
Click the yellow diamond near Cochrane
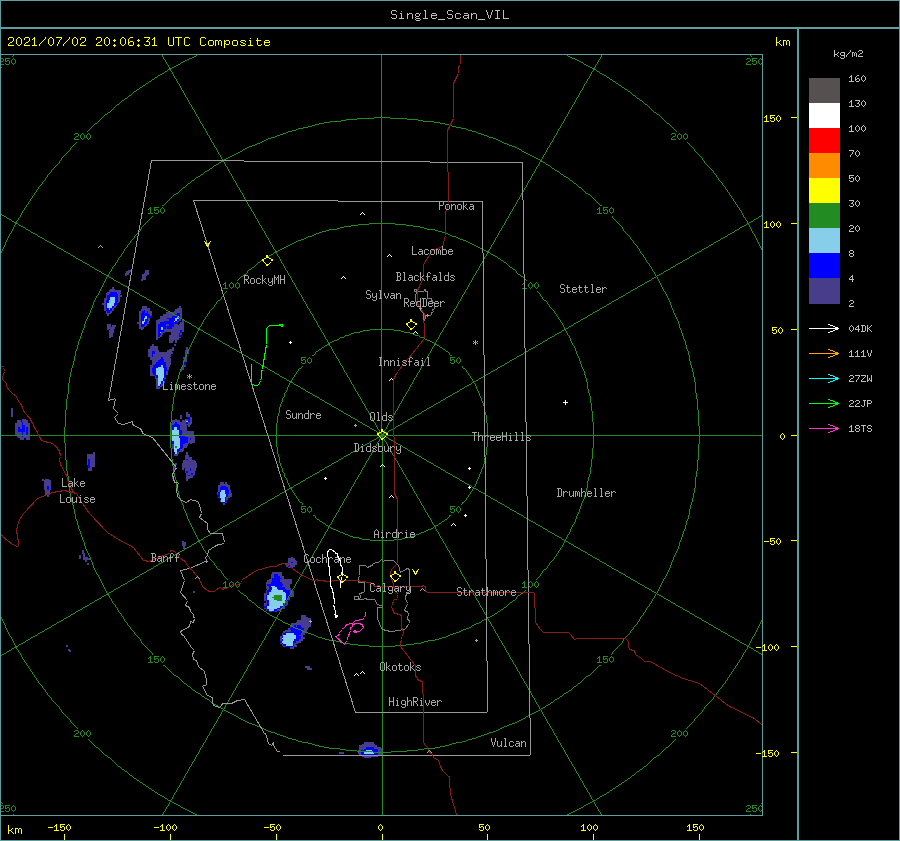[x=342, y=578]
